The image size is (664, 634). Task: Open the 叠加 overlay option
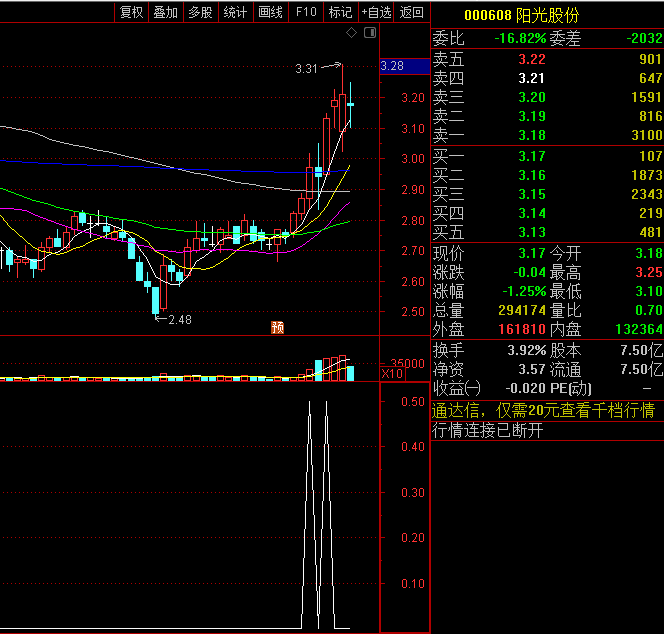point(166,12)
